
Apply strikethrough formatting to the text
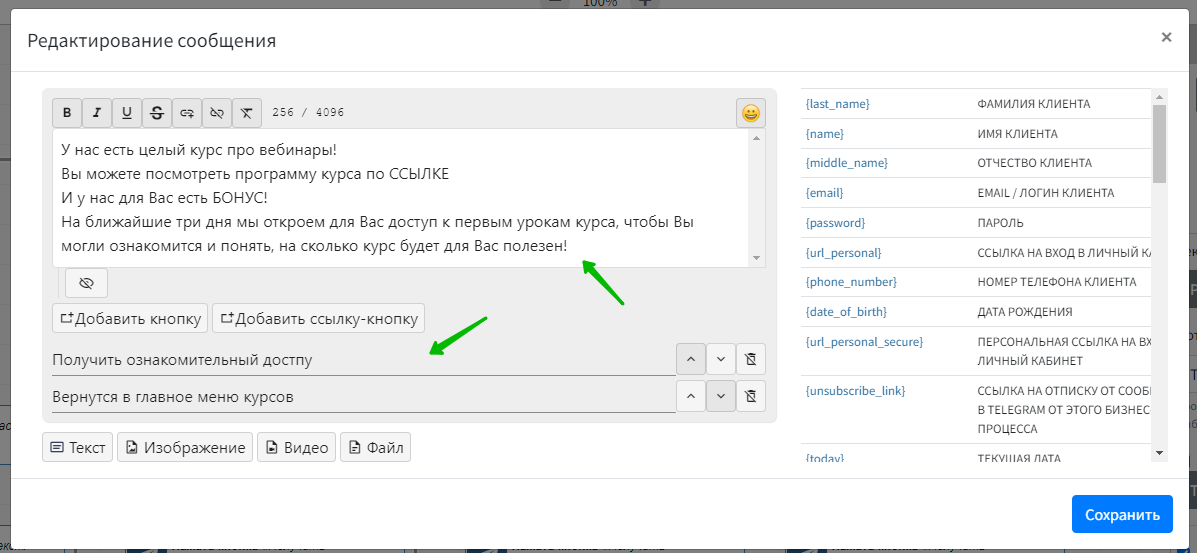(x=157, y=113)
